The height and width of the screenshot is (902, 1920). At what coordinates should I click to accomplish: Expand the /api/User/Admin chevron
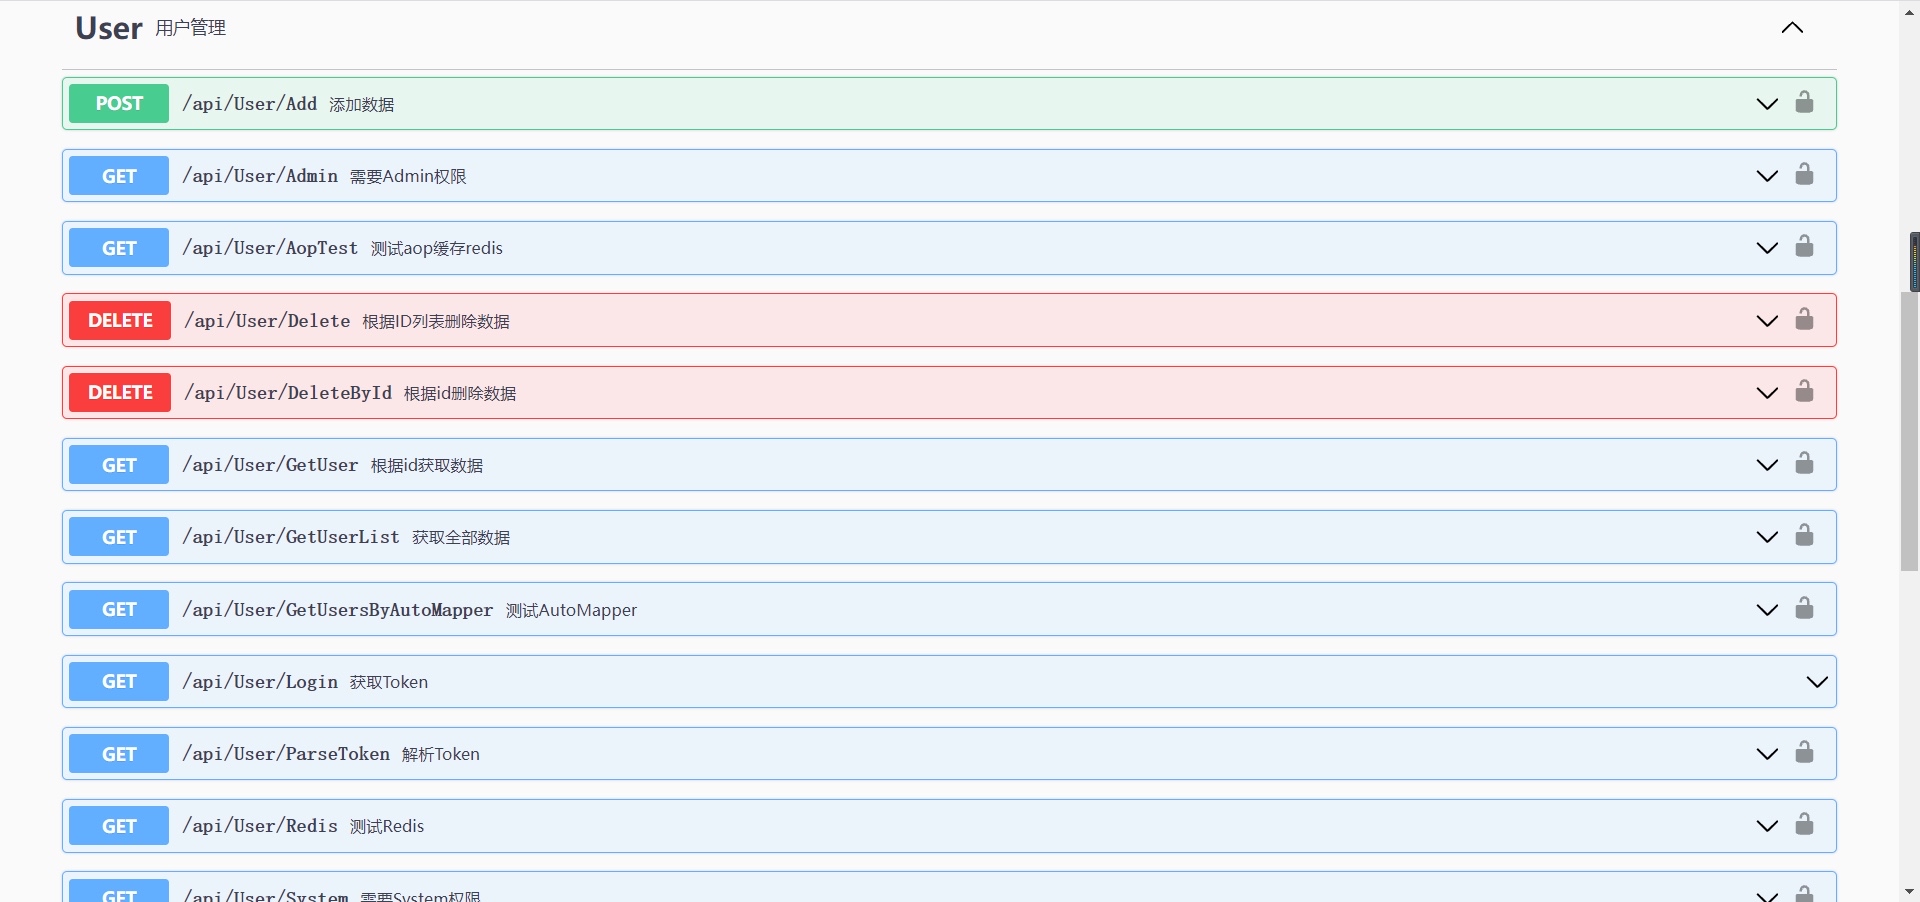pyautogui.click(x=1767, y=176)
